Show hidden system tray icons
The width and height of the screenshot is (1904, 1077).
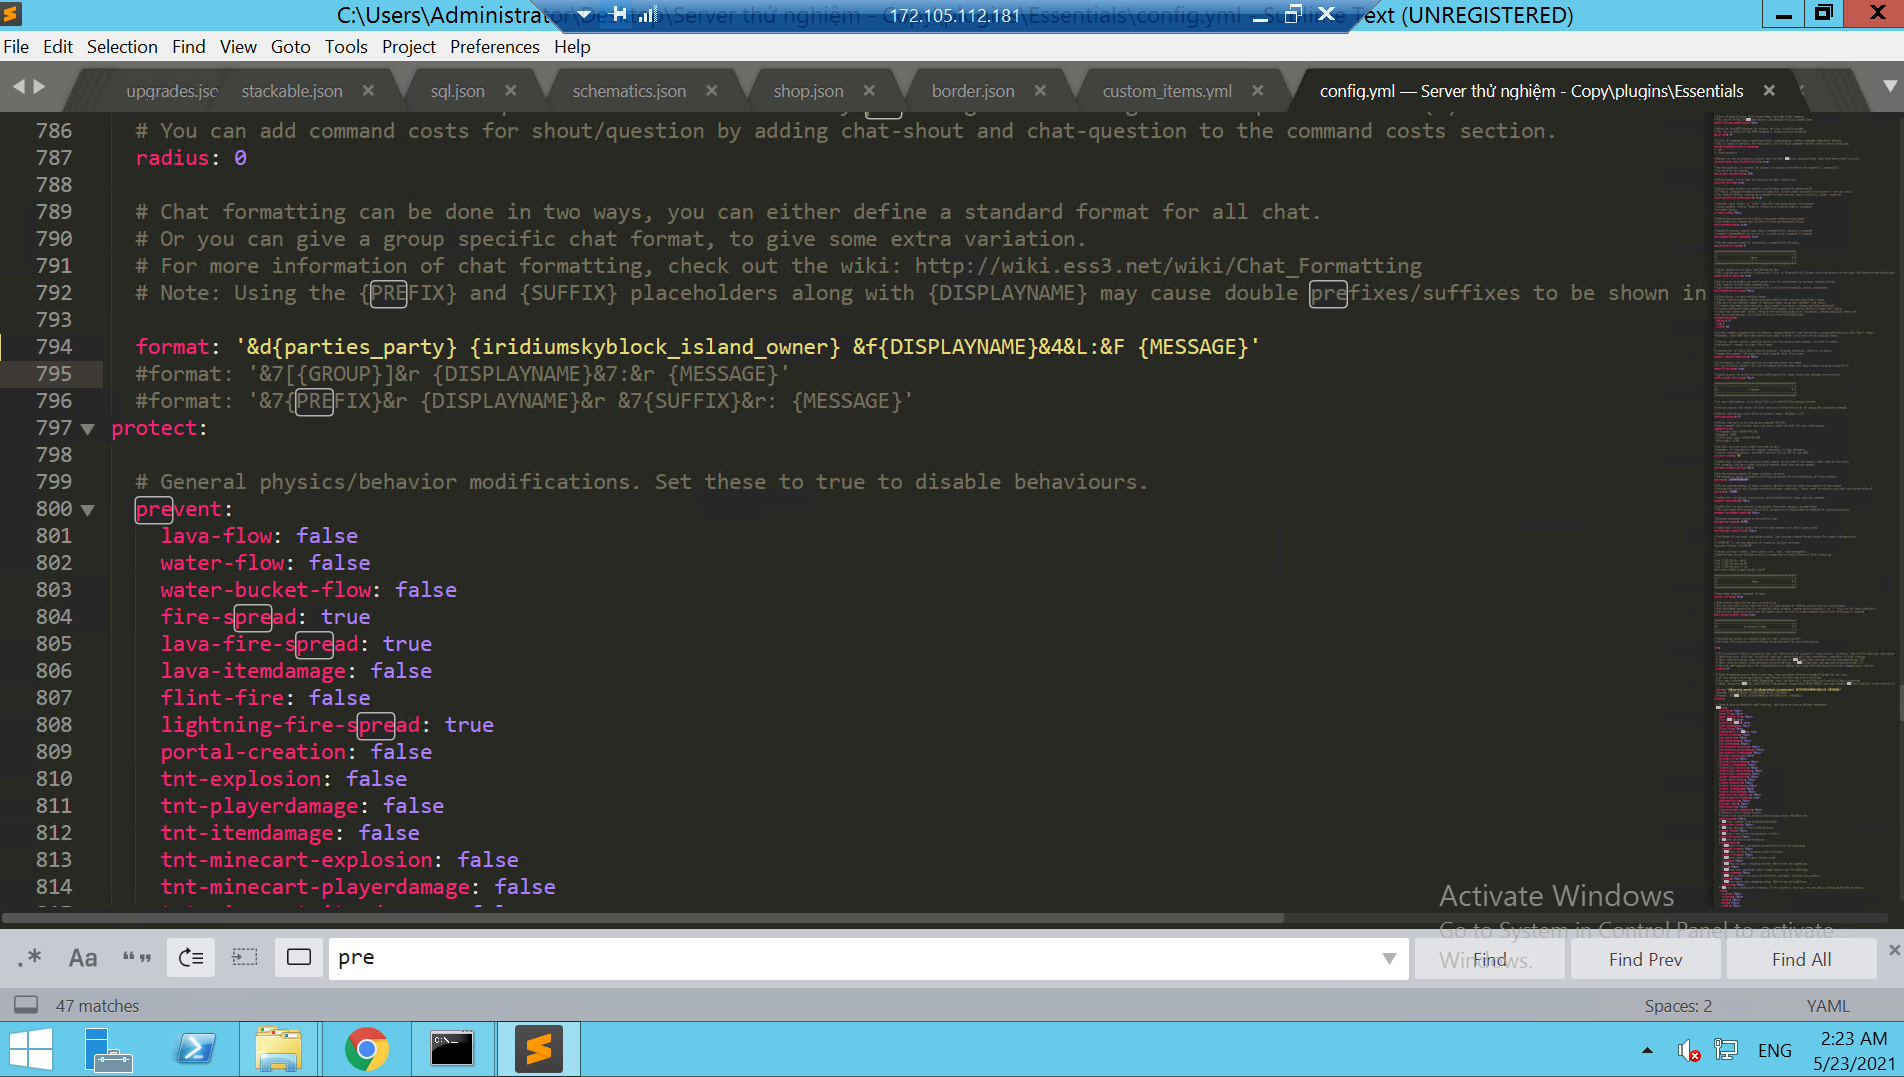1647,1050
